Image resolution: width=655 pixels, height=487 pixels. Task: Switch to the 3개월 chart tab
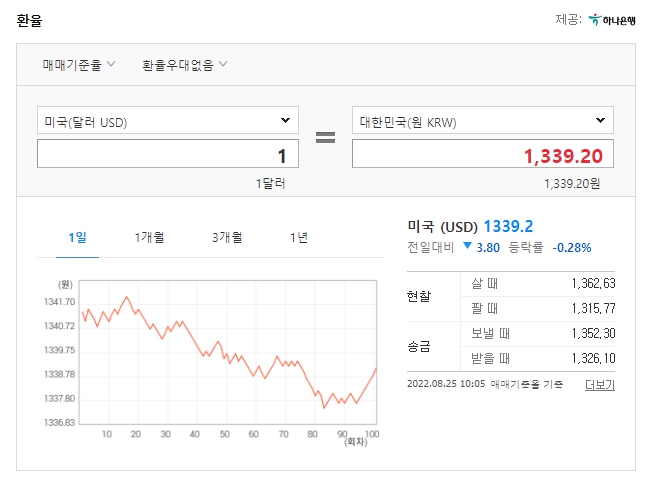point(227,238)
